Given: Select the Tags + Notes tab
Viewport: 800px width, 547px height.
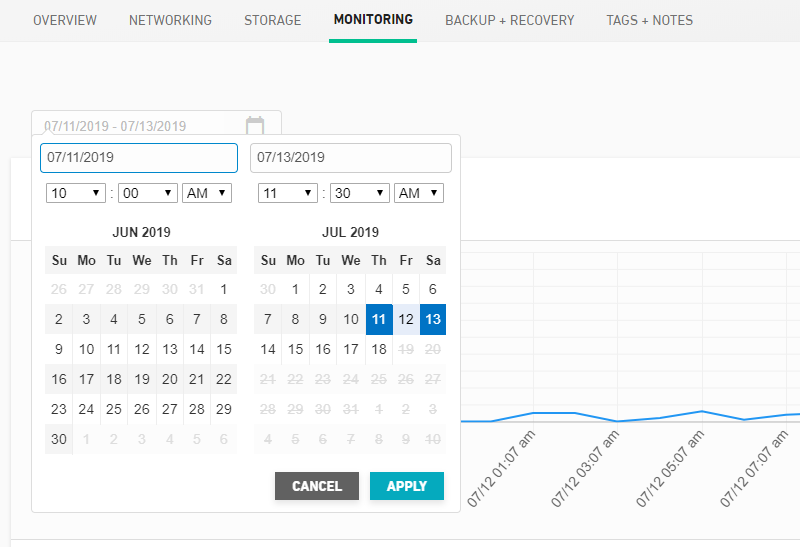Looking at the screenshot, I should (x=649, y=20).
